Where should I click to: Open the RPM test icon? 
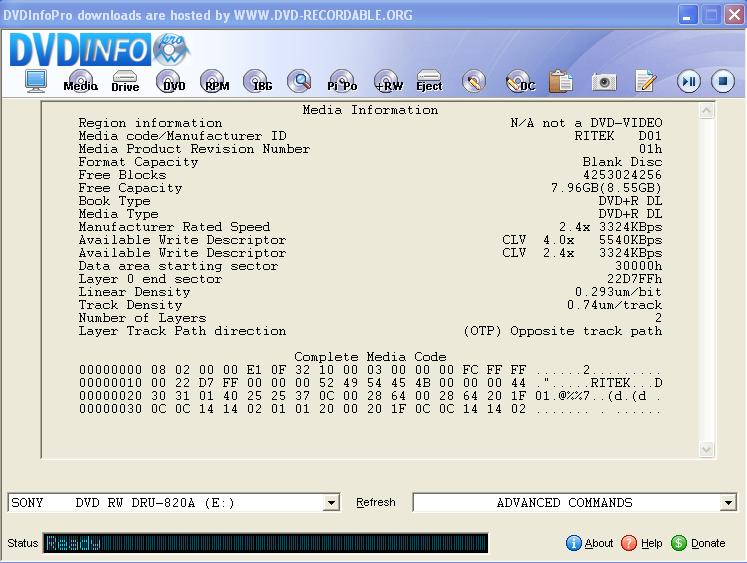tap(214, 81)
